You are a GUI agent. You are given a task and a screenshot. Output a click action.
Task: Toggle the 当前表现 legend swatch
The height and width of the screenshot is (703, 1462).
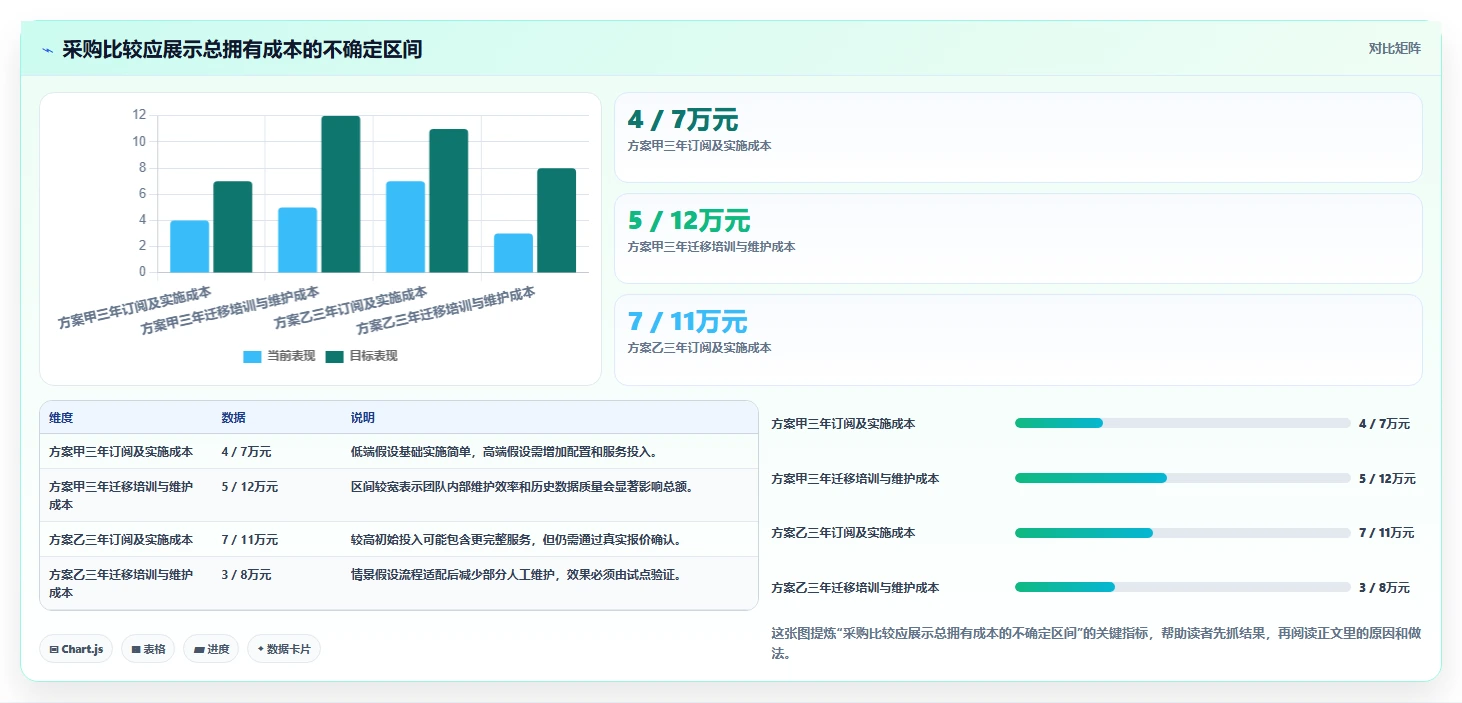click(252, 357)
